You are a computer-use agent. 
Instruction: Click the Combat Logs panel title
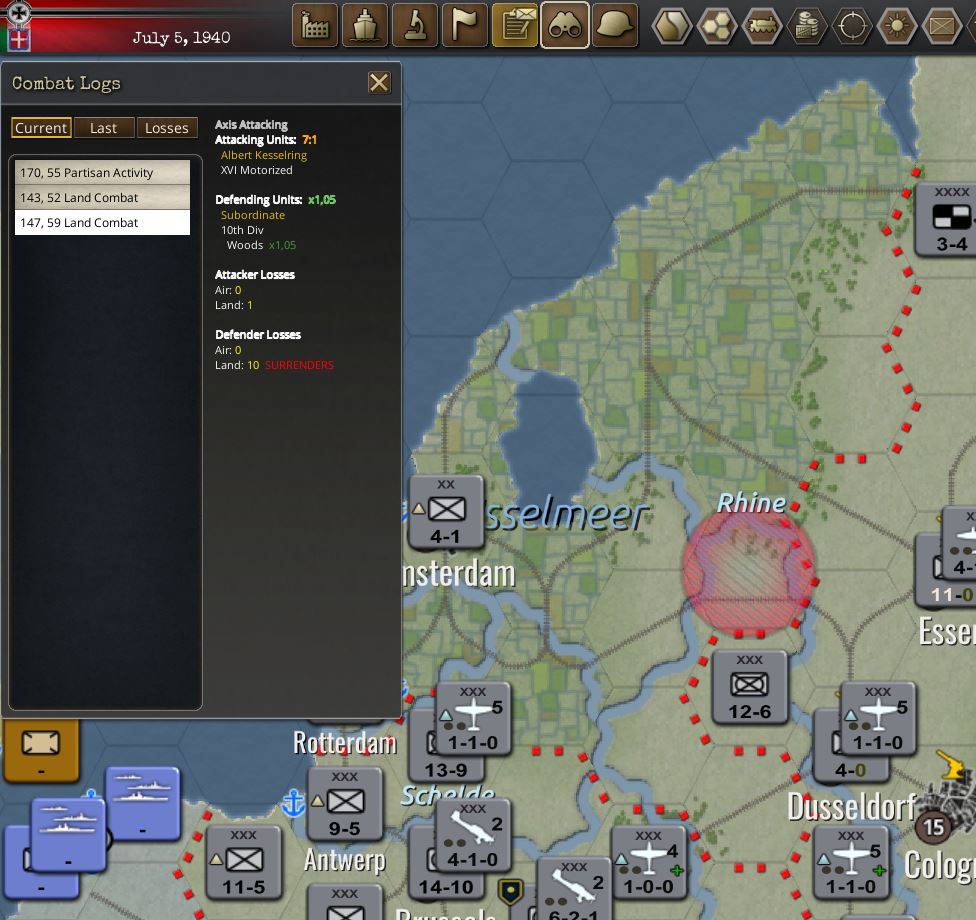(x=66, y=83)
